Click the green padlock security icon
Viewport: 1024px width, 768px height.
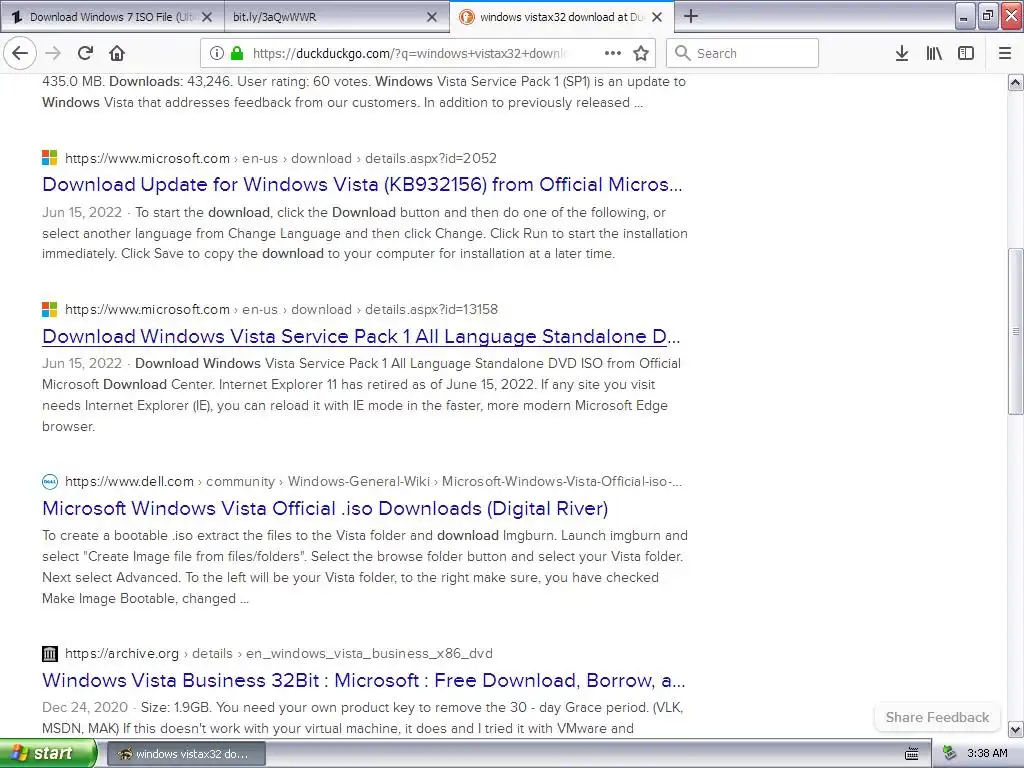(237, 54)
